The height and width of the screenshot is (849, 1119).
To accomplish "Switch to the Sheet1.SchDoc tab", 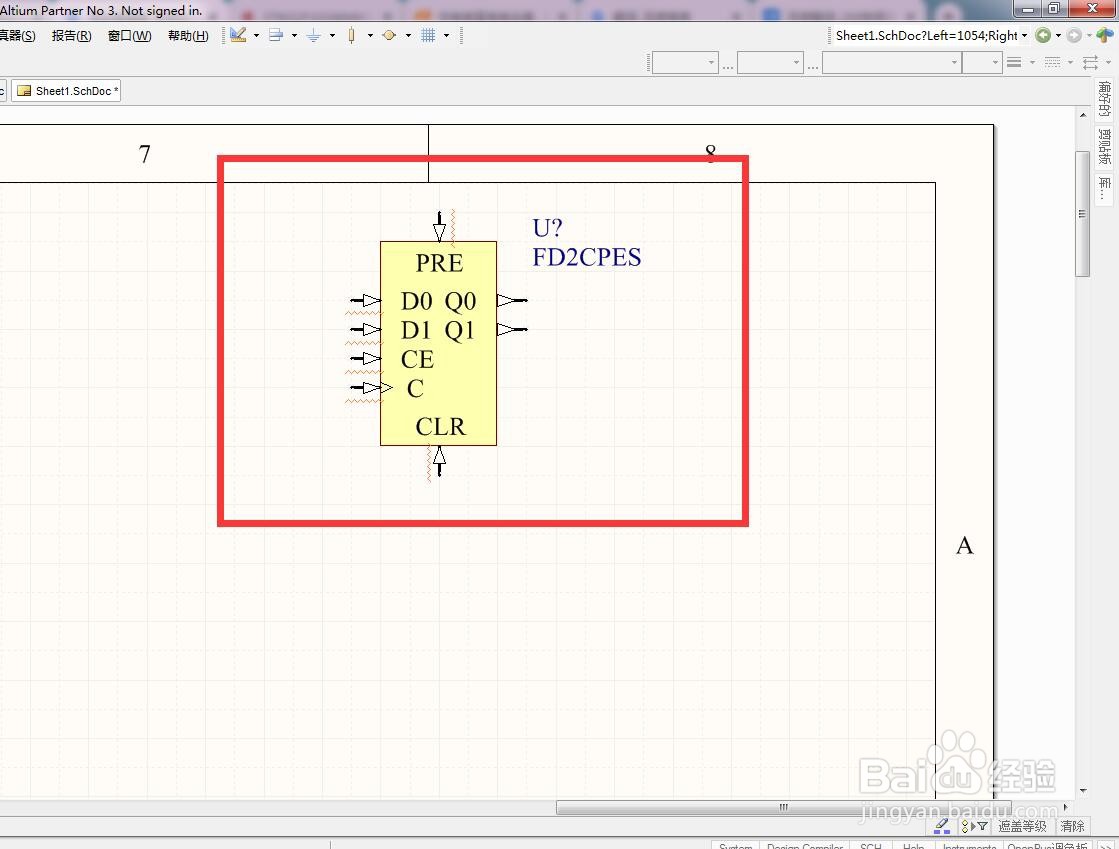I will 66,91.
